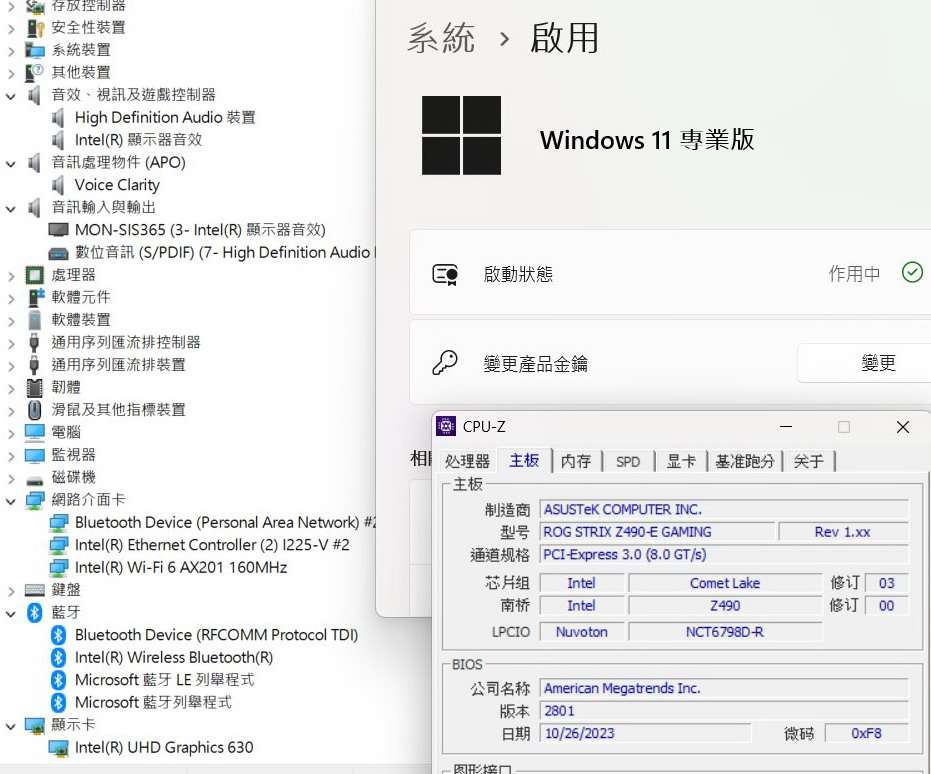Screen dimensions: 931x774
Task: Select the Voice Clarity speaker icon
Action: (x=58, y=185)
